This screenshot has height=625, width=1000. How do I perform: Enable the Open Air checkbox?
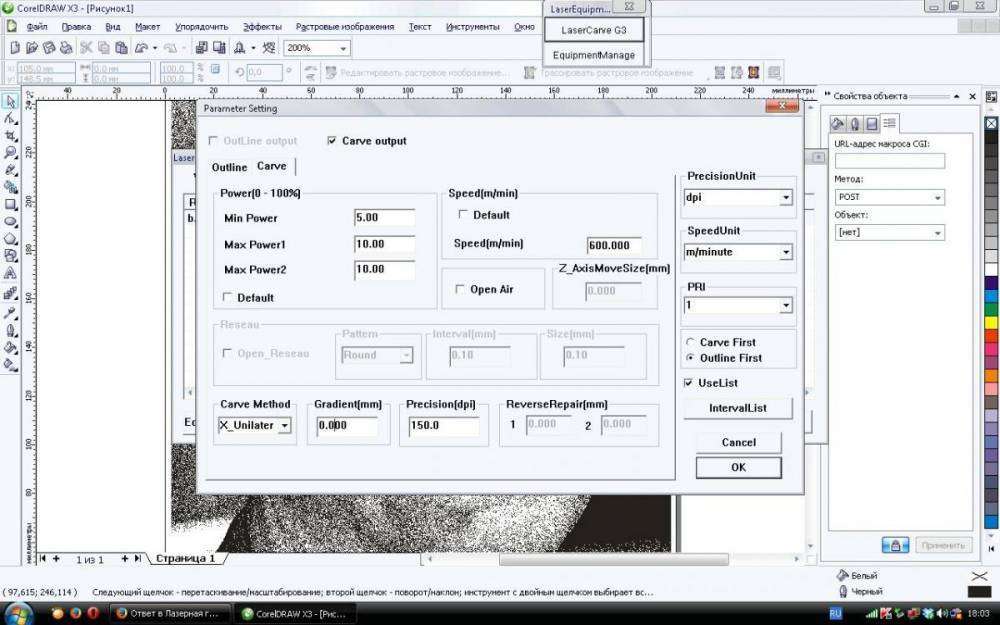click(x=461, y=290)
